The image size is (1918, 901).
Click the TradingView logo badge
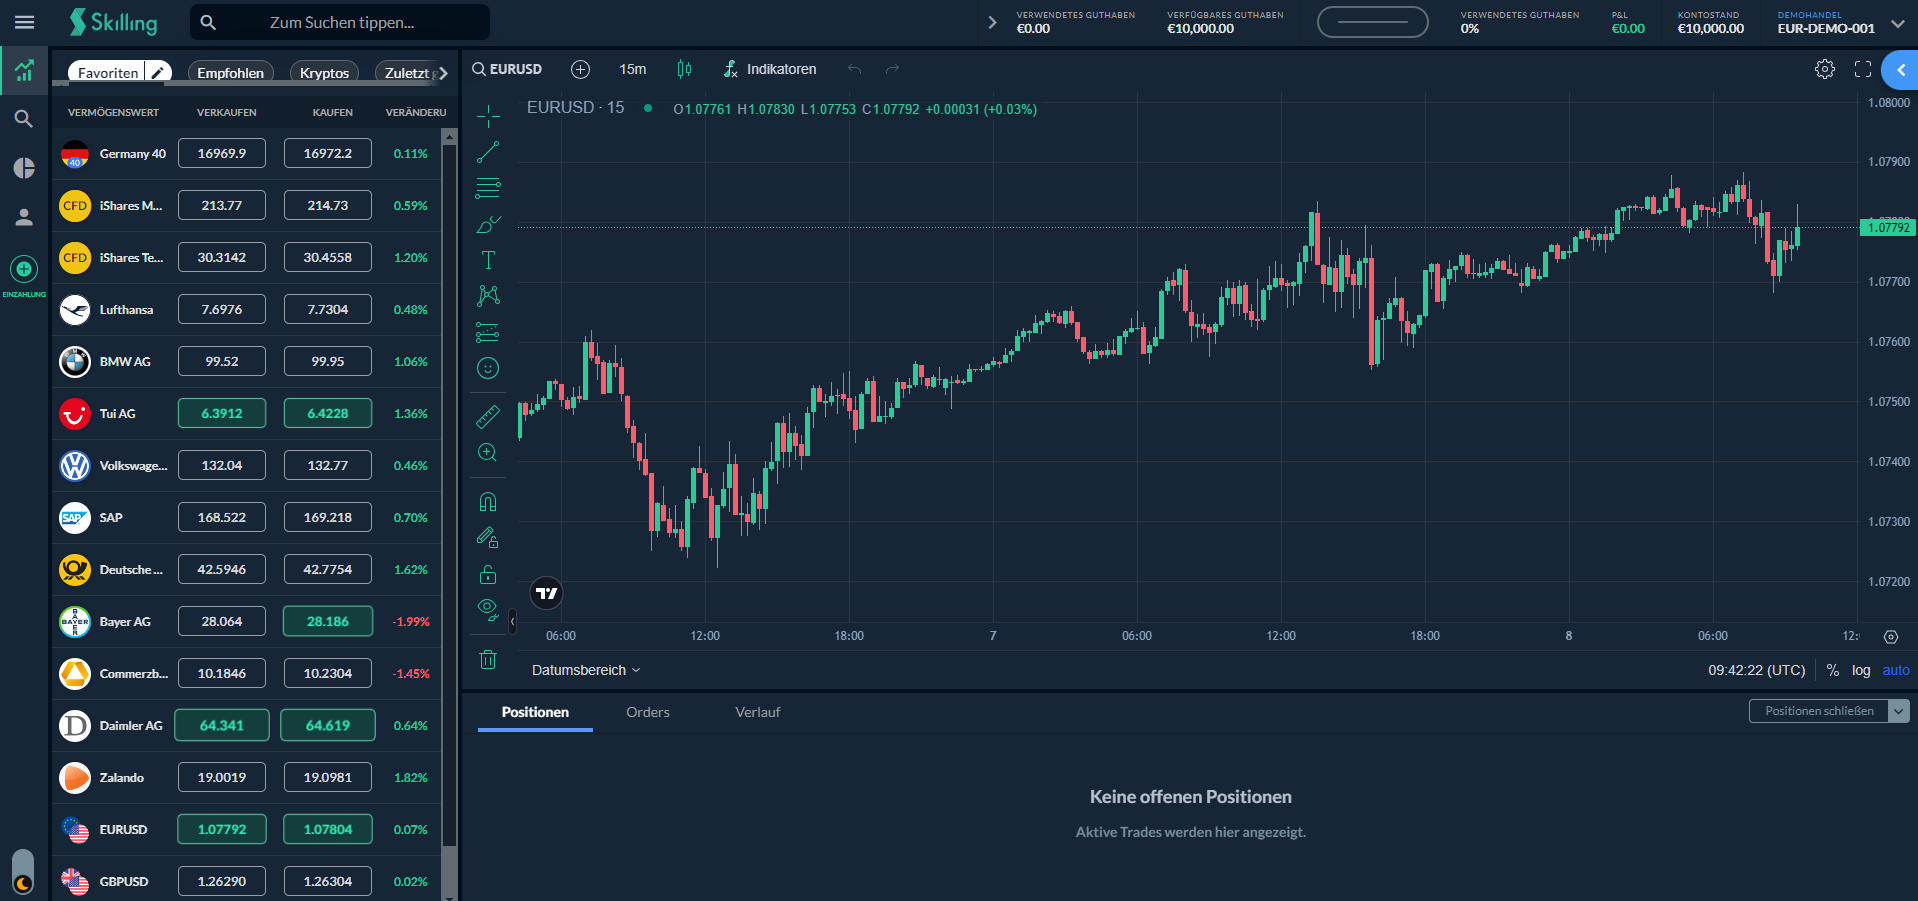point(546,593)
